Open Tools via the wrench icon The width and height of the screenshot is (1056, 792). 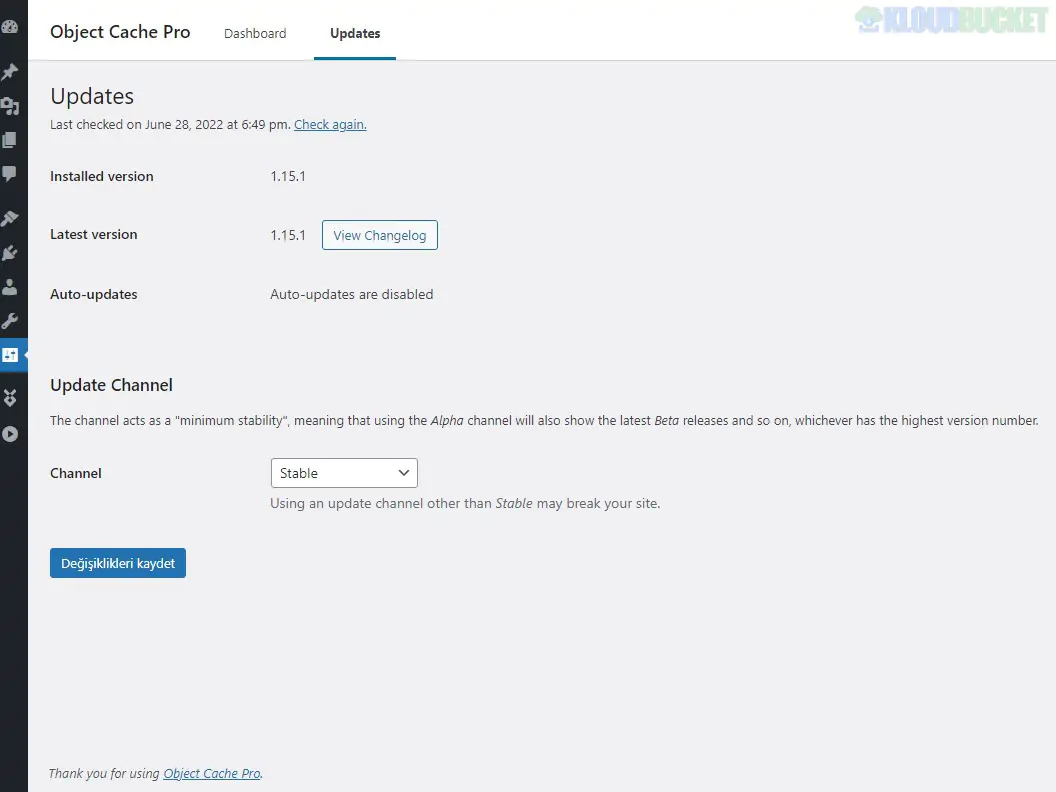pyautogui.click(x=9, y=321)
